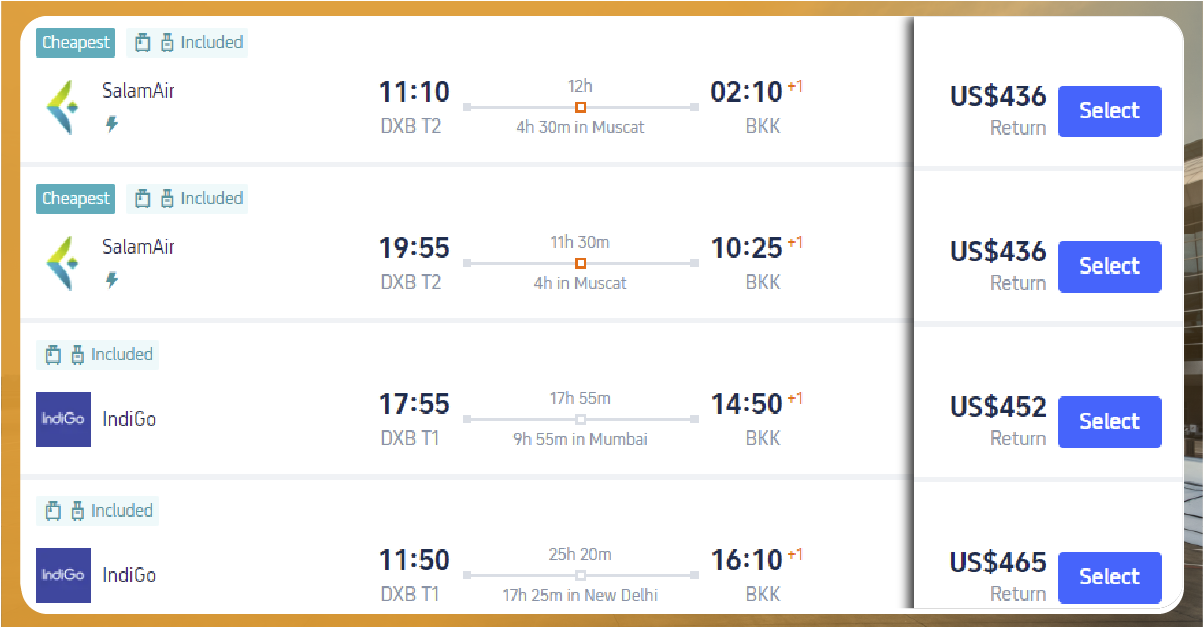This screenshot has width=1203, height=627.
Task: Click the 17h 25m in New Delhi layover text
Action: pos(580,595)
